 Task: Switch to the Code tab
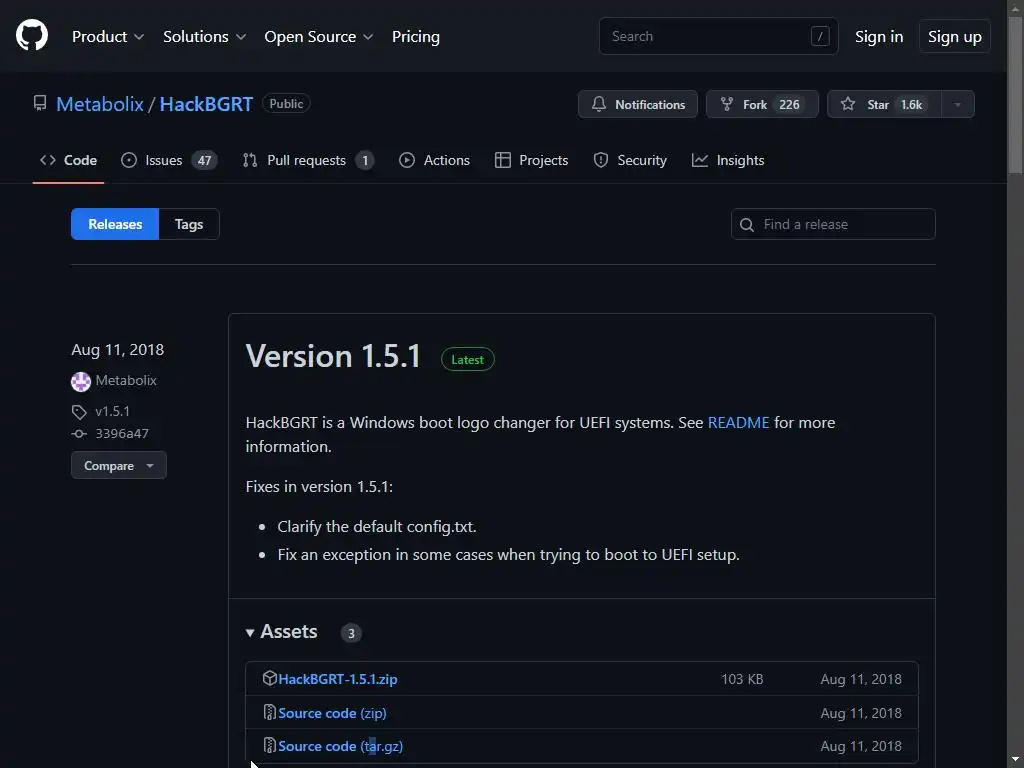pos(68,160)
